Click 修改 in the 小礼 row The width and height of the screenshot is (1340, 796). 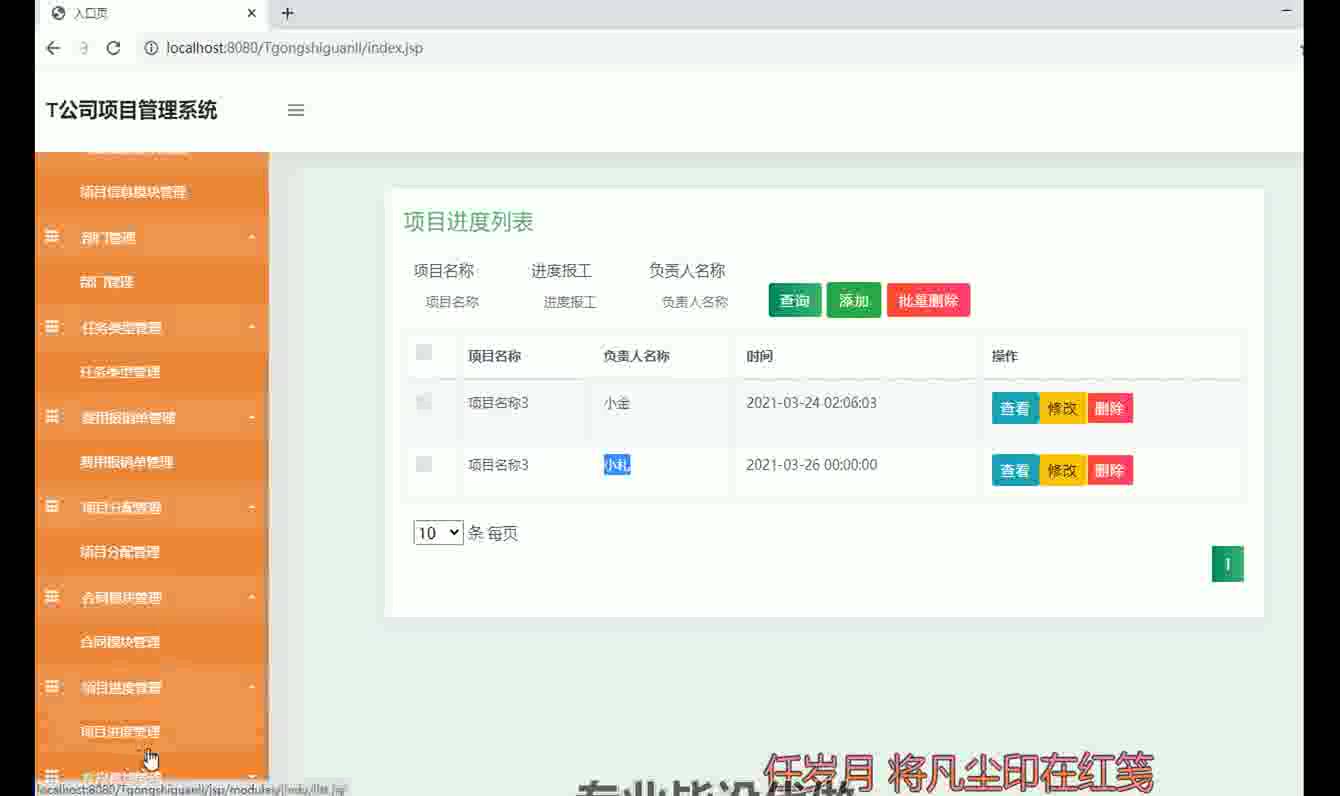(x=1062, y=470)
